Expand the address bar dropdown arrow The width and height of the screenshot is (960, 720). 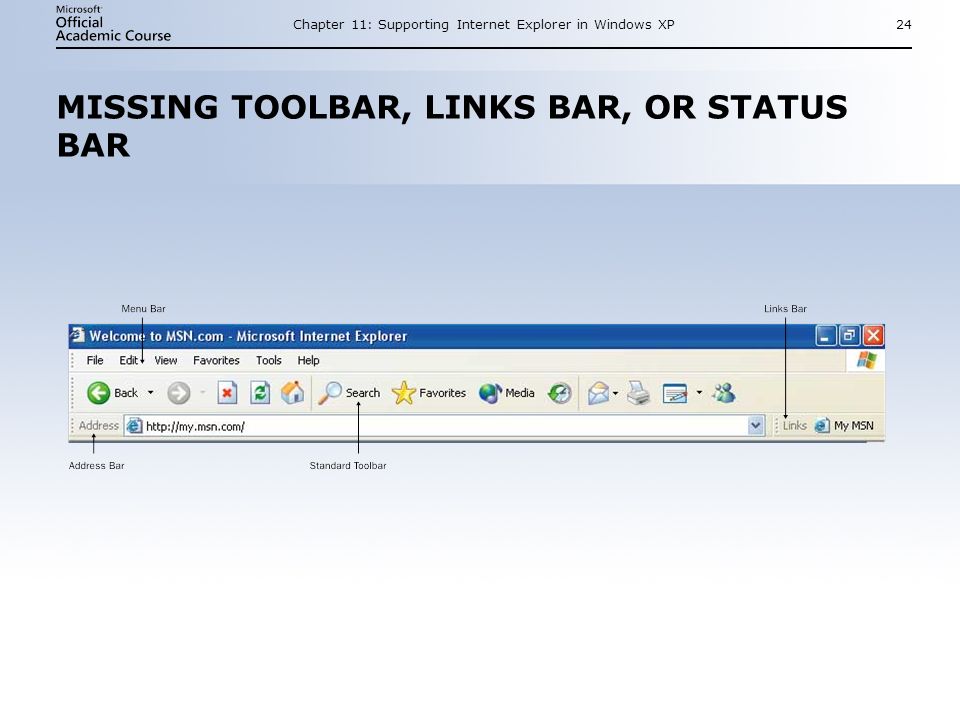point(756,426)
